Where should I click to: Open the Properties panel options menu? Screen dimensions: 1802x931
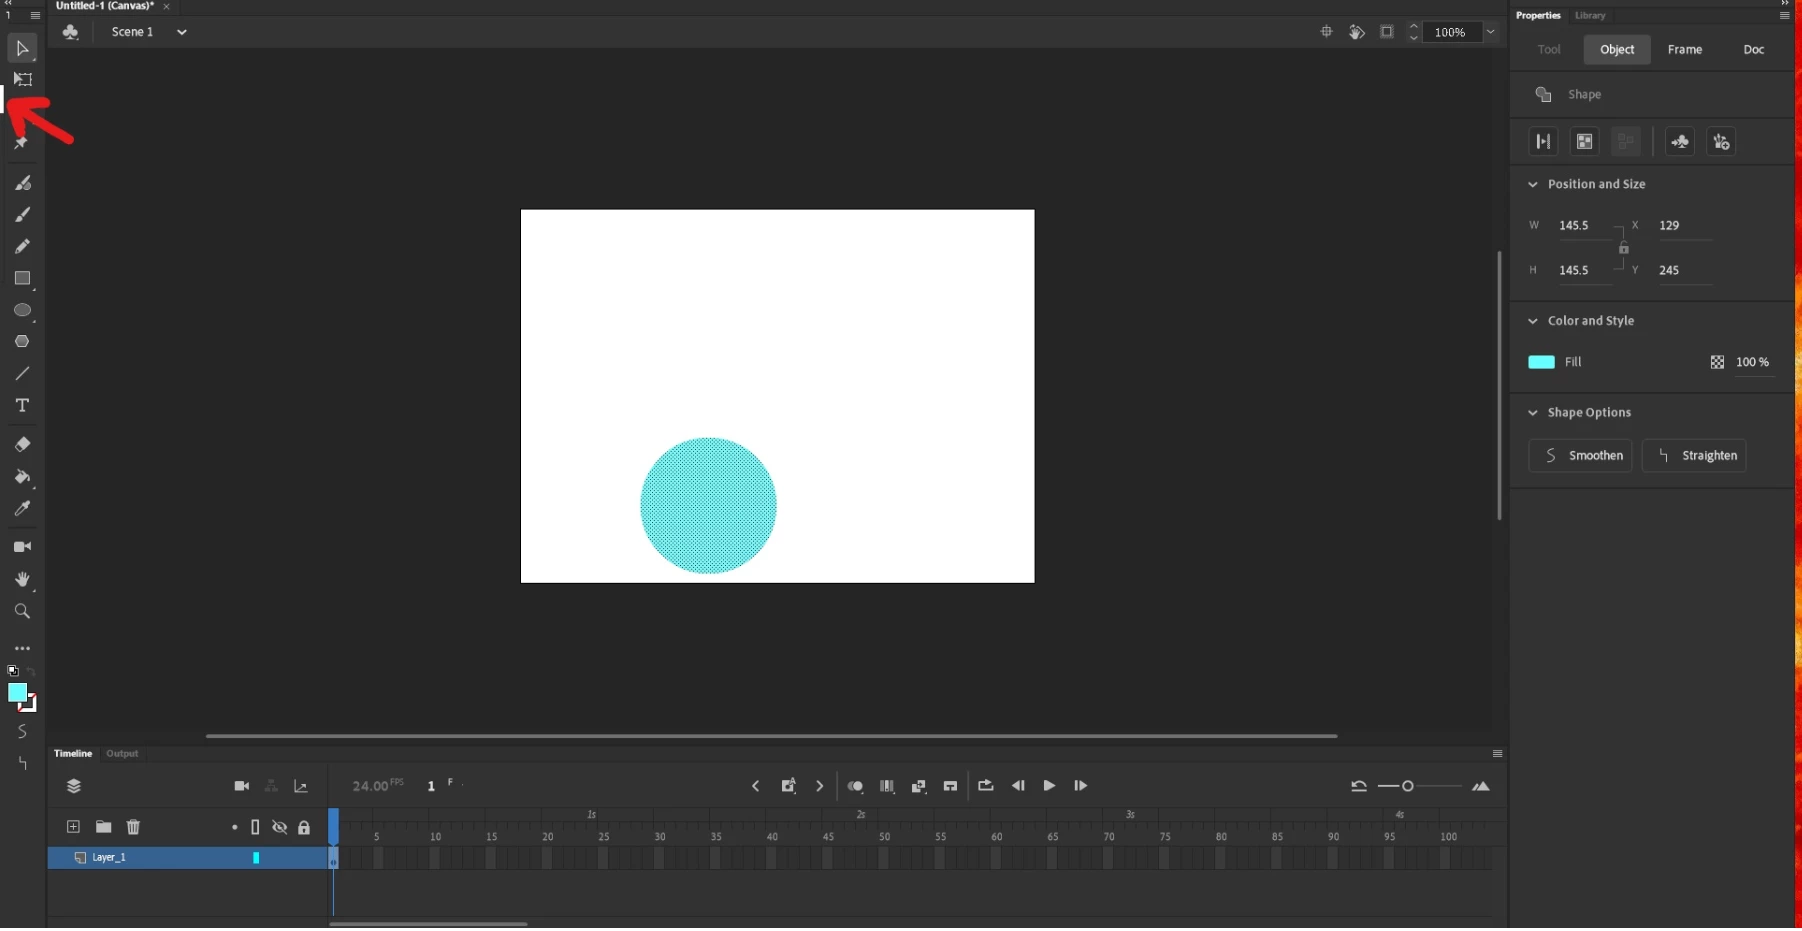tap(1784, 16)
